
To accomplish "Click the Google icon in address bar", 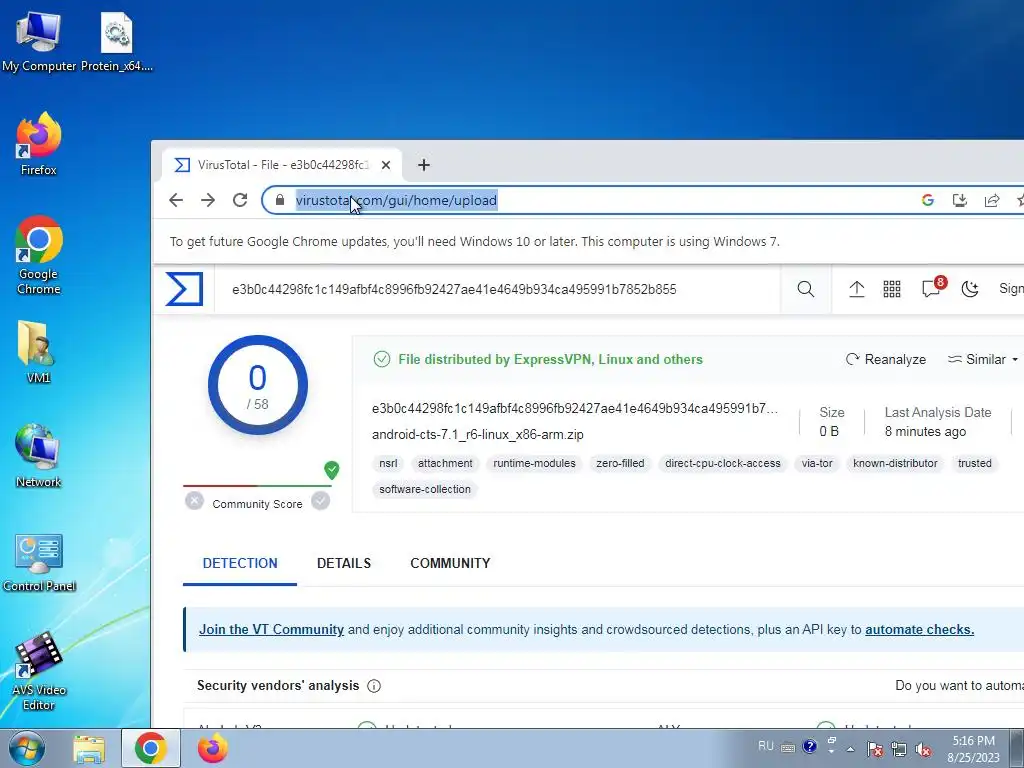I will pos(928,200).
